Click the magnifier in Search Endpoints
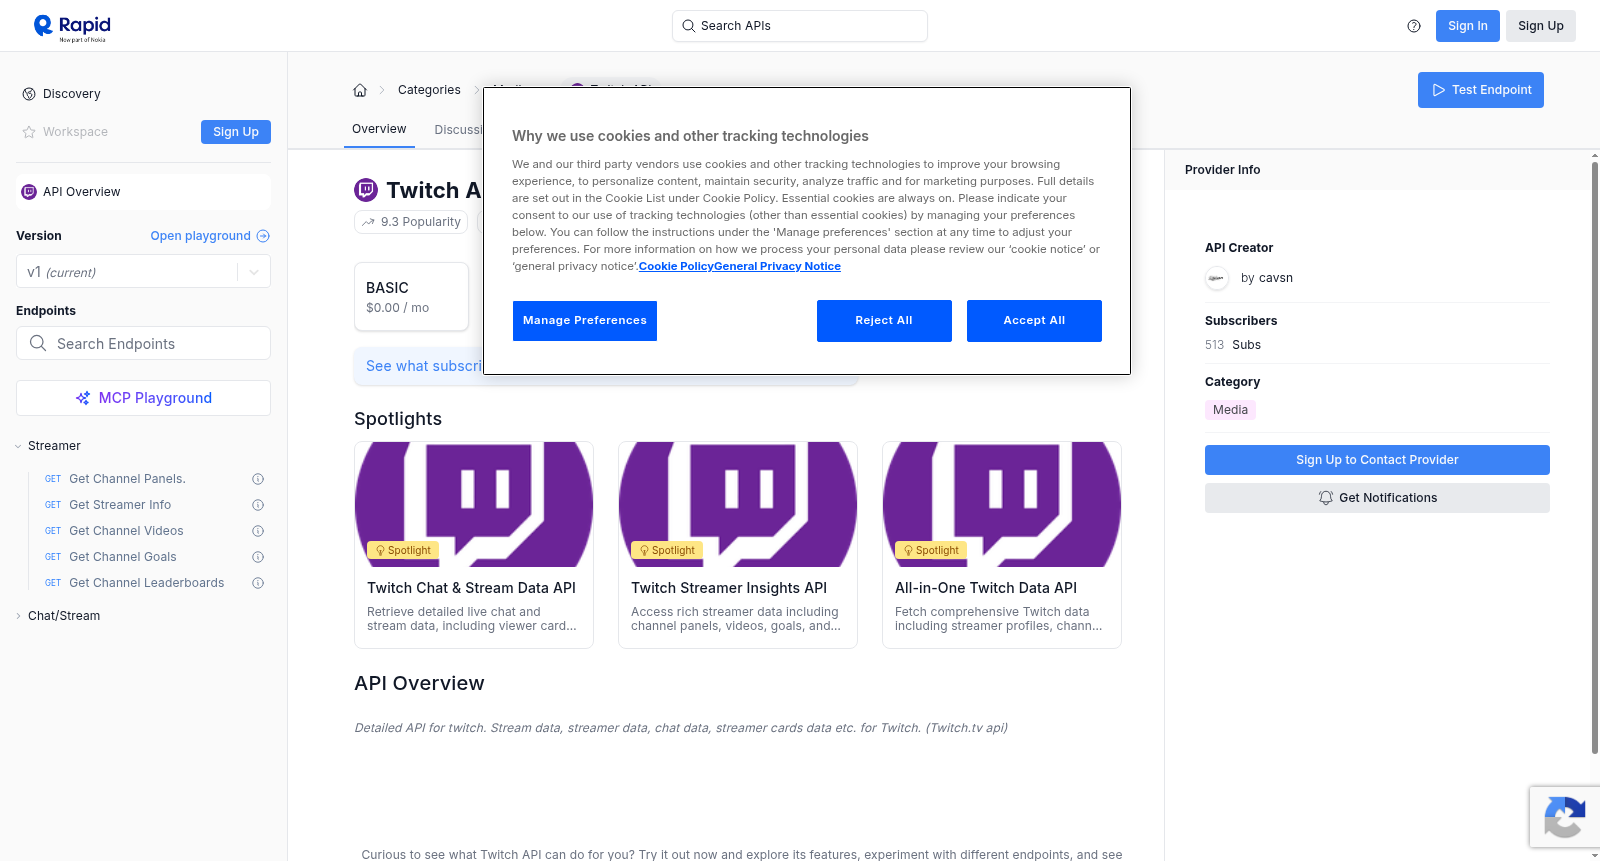Viewport: 1600px width, 861px height. point(38,343)
